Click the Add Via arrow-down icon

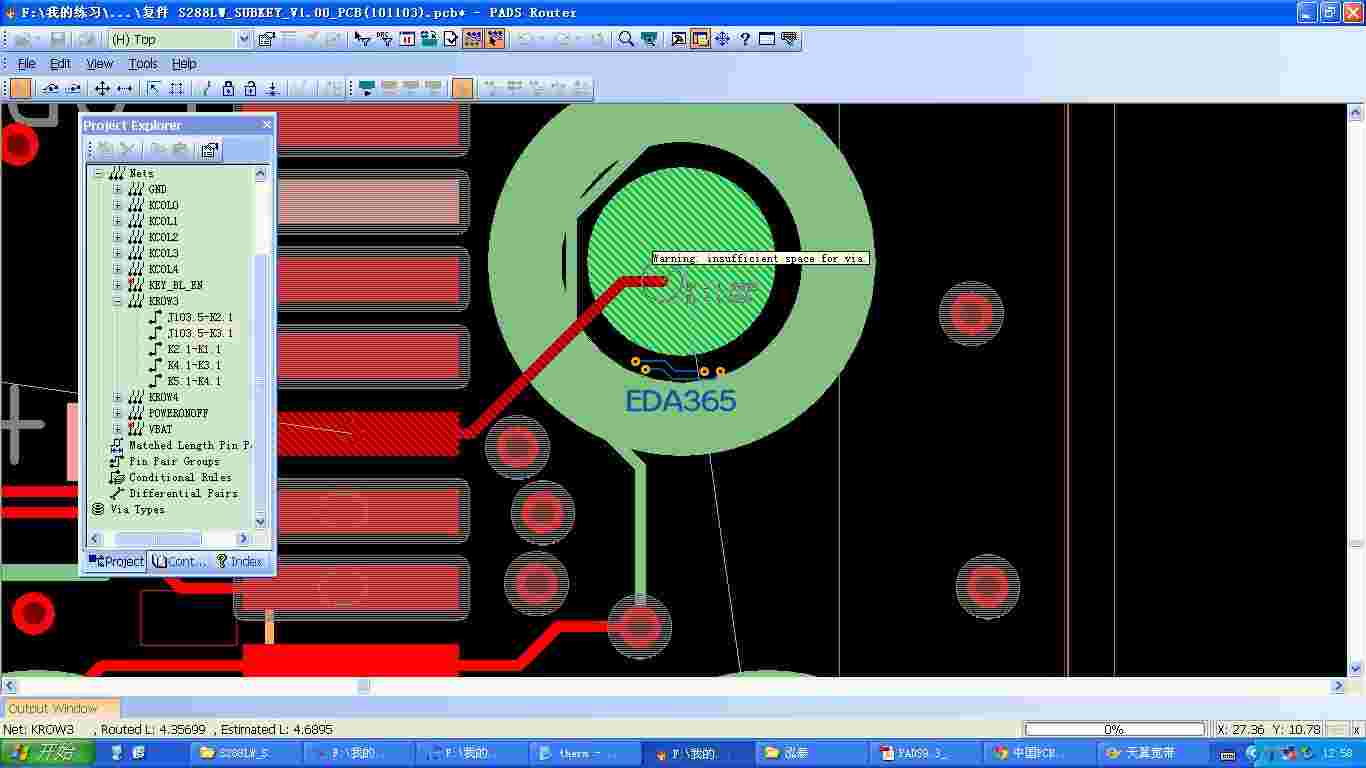(x=272, y=88)
